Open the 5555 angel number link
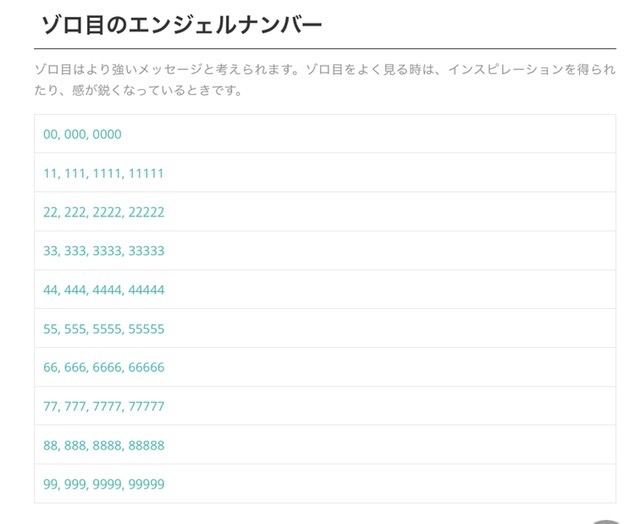640x524 pixels. coord(106,329)
